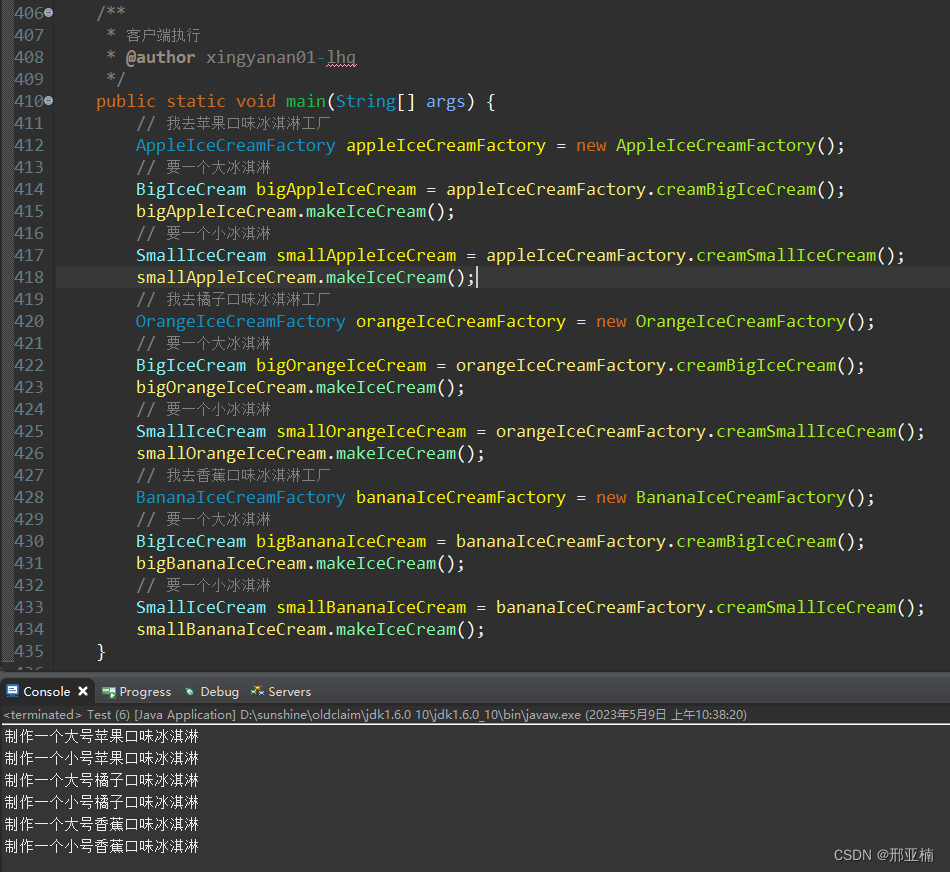Click comment '我去苹果口味冰淇淋工厂' on line 411
This screenshot has width=950, height=872.
248,124
